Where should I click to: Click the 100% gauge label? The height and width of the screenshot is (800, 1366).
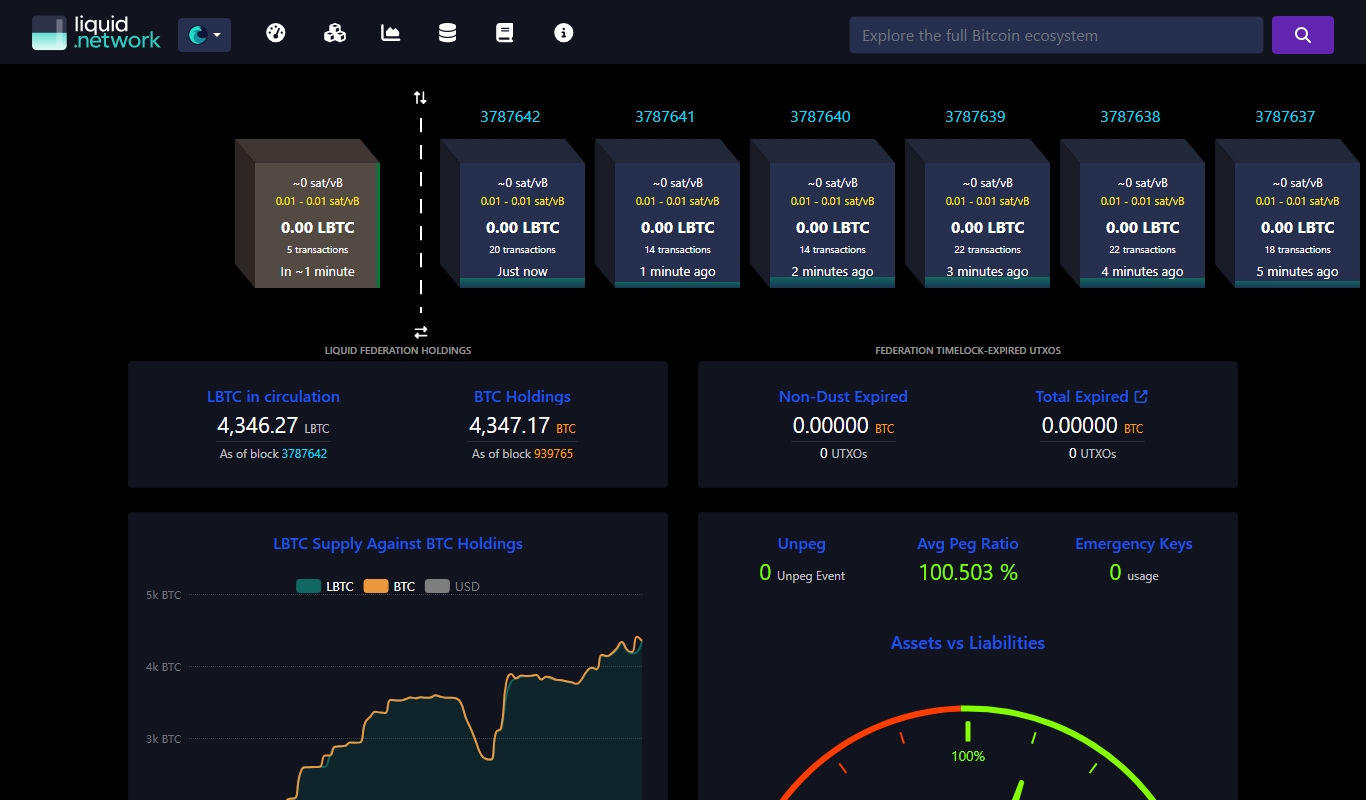pos(968,756)
